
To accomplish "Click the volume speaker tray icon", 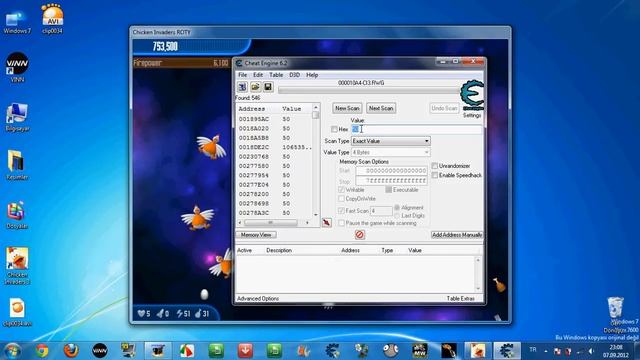I will (x=591, y=351).
